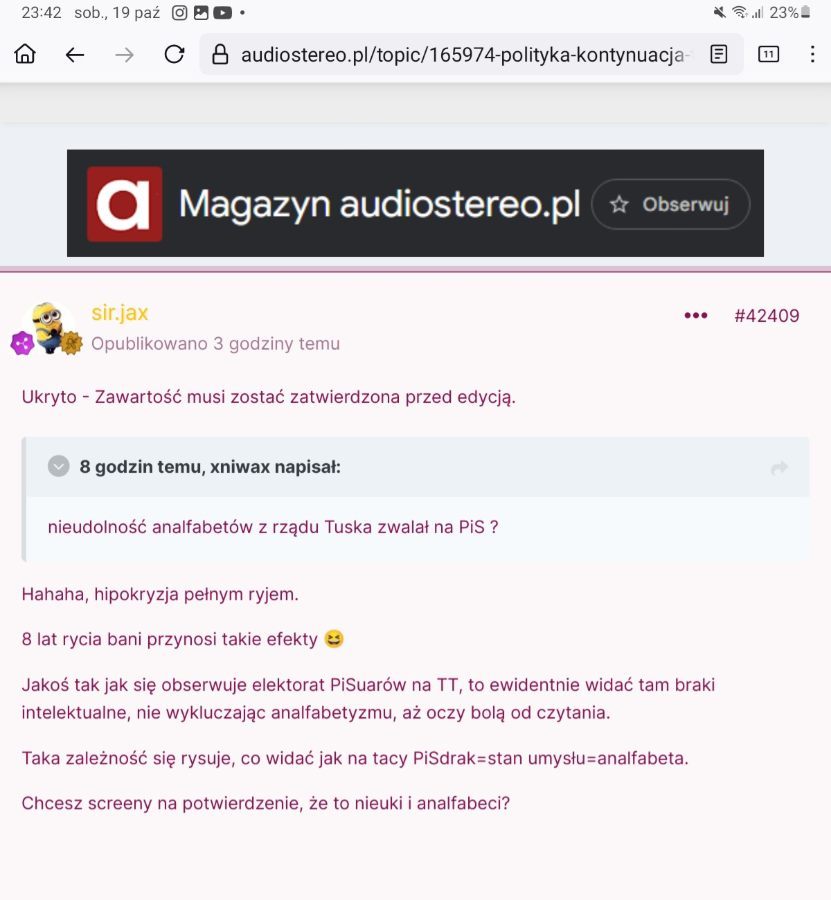Click the minion avatar of sir.jax
Image resolution: width=831 pixels, height=900 pixels.
tap(49, 325)
